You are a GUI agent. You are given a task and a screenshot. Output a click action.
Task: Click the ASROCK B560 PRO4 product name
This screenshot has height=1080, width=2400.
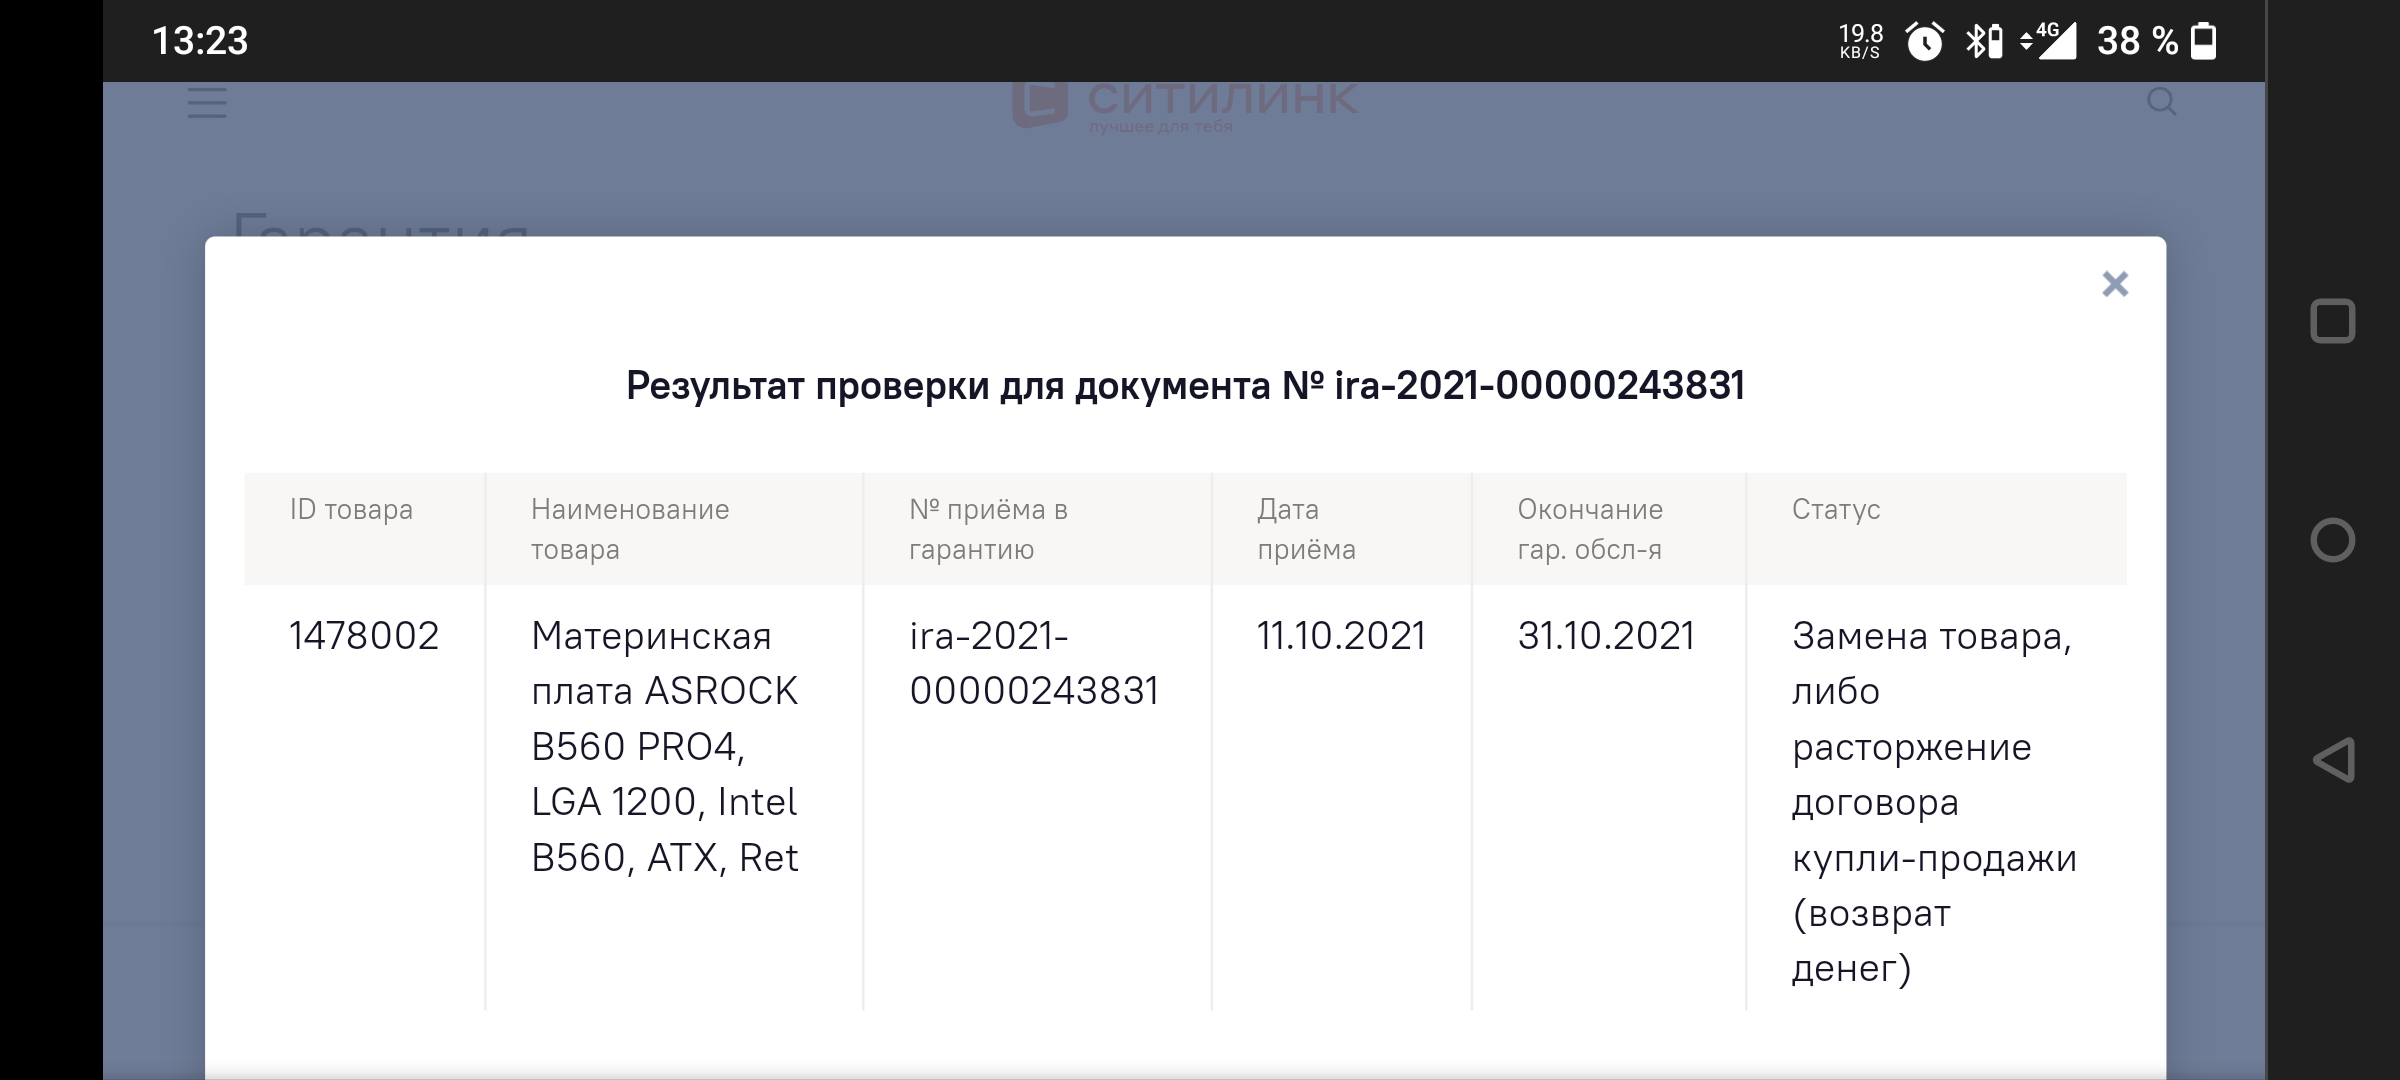coord(664,746)
